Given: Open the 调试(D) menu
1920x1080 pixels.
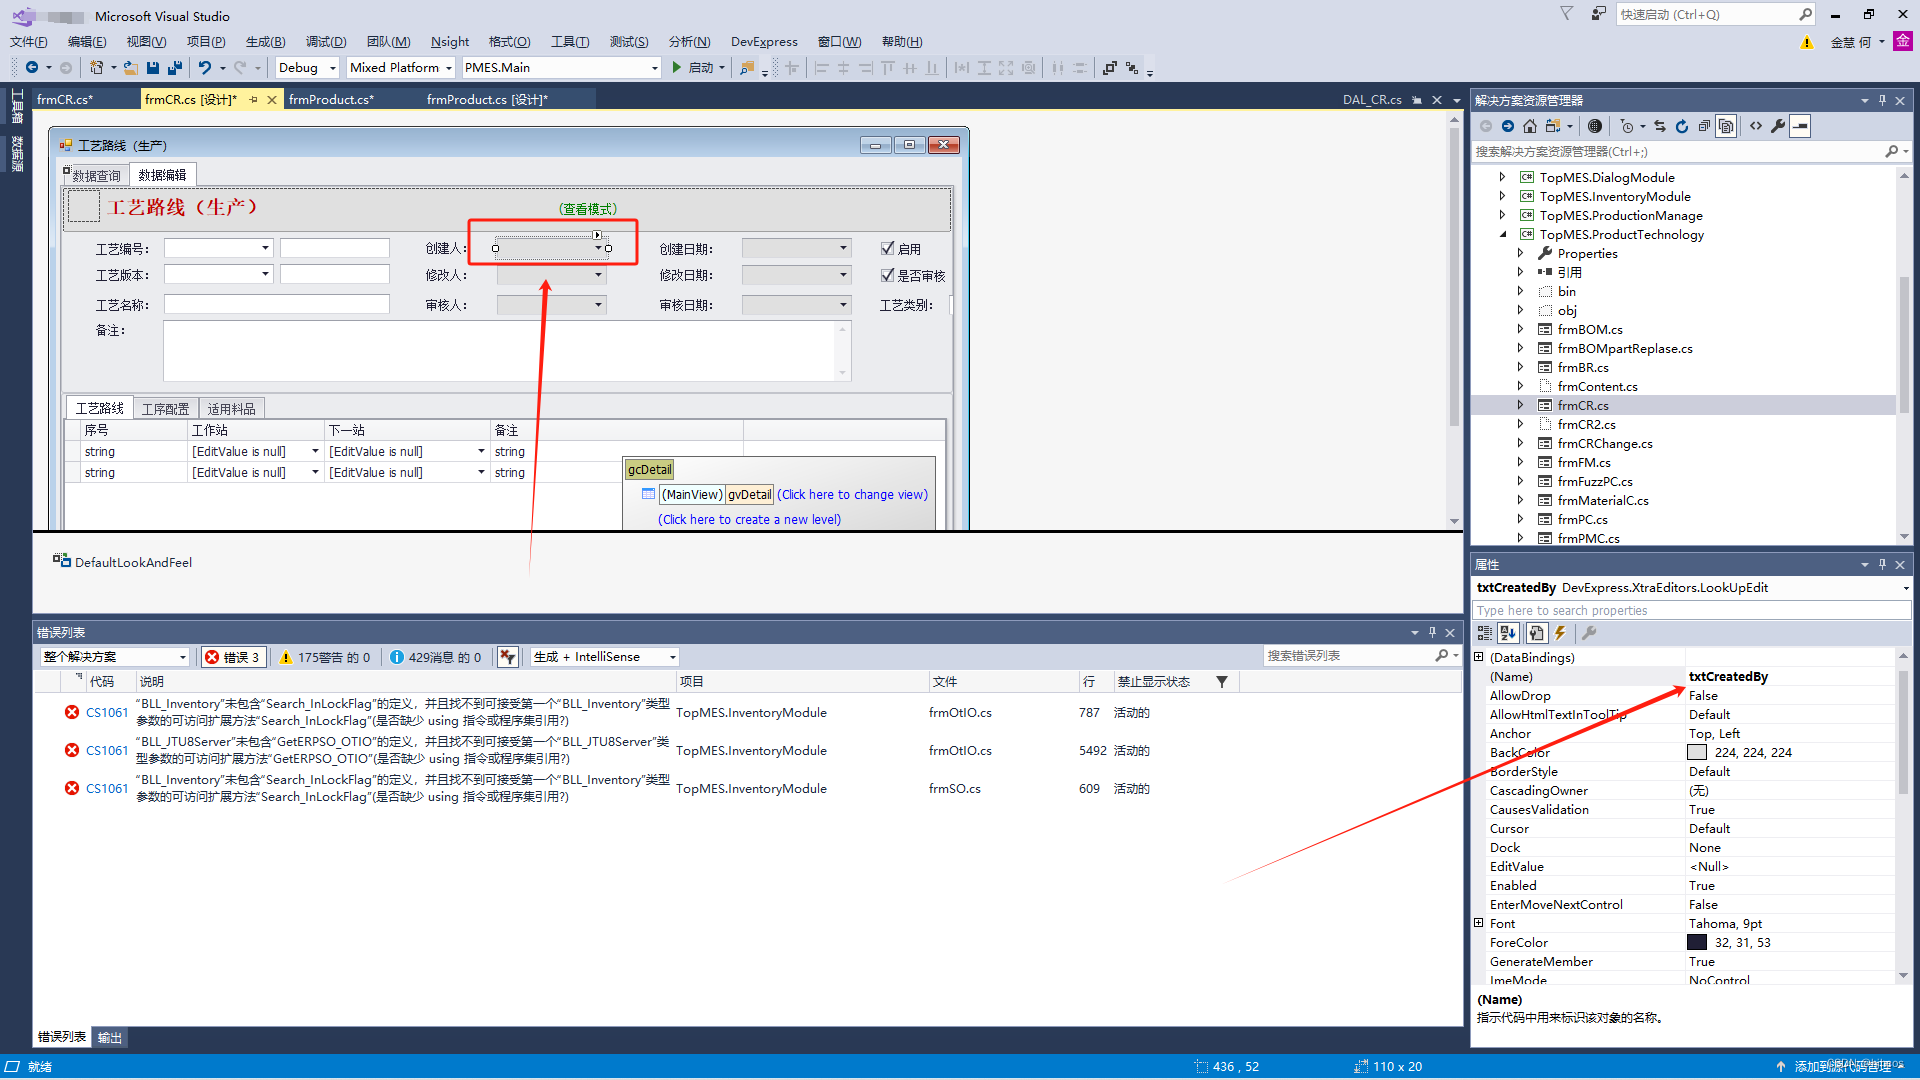Looking at the screenshot, I should click(326, 42).
